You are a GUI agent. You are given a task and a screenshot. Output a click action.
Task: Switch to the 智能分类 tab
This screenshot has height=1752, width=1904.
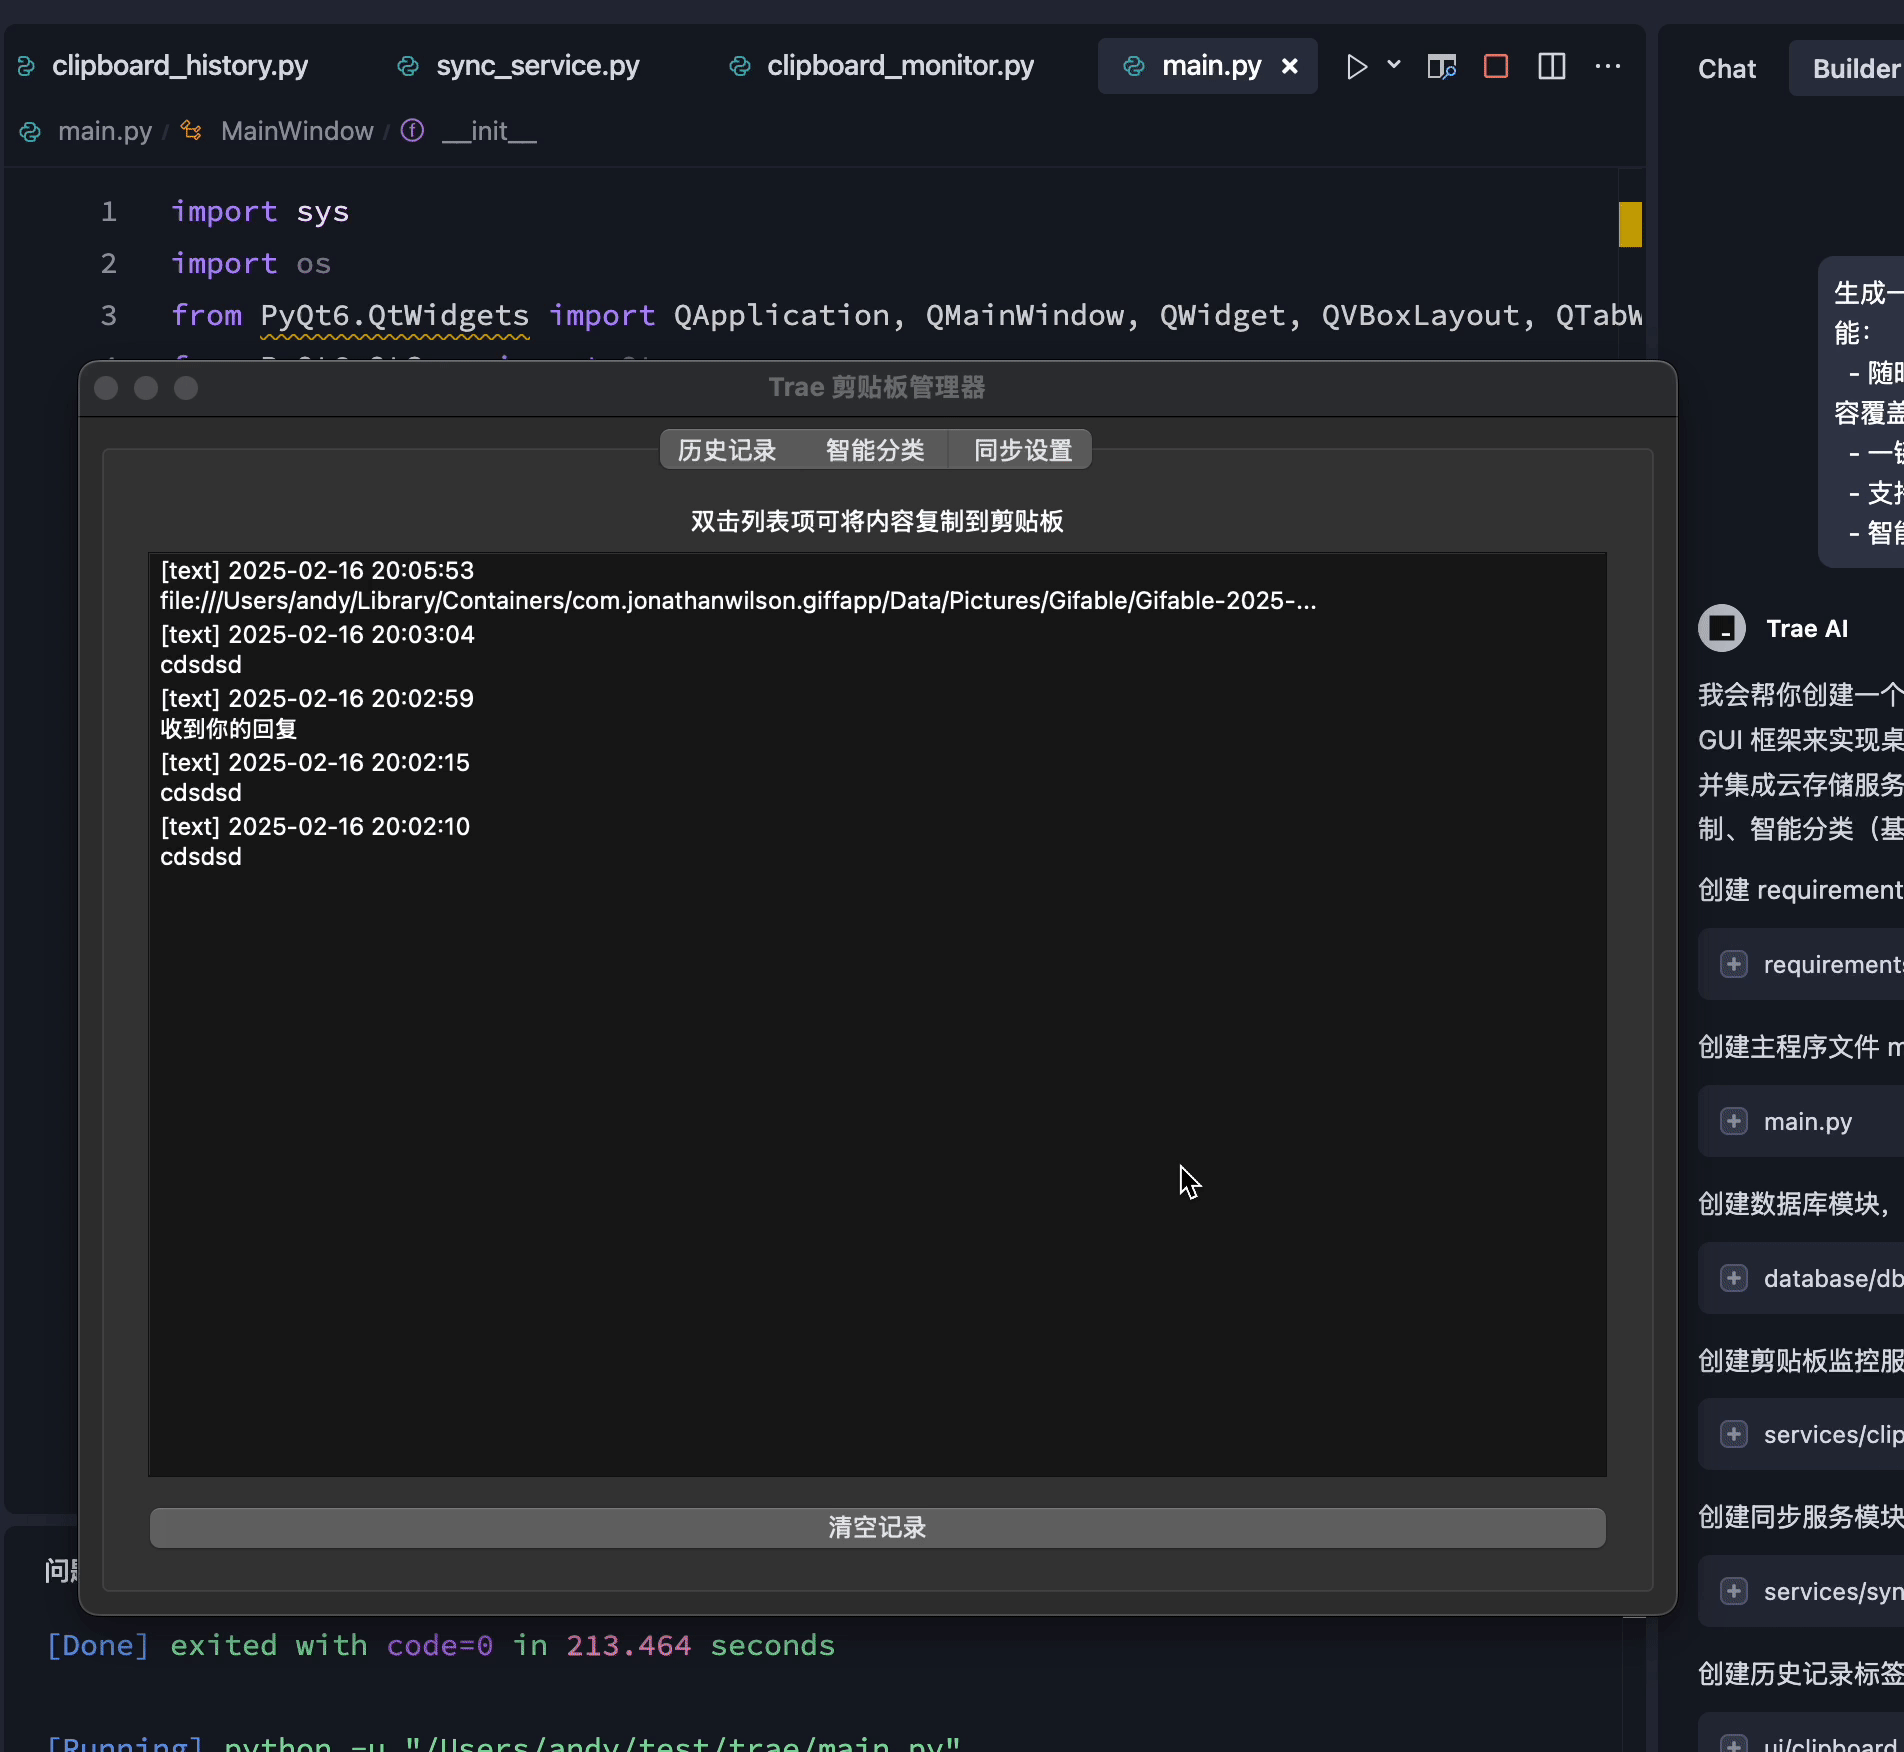coord(875,450)
